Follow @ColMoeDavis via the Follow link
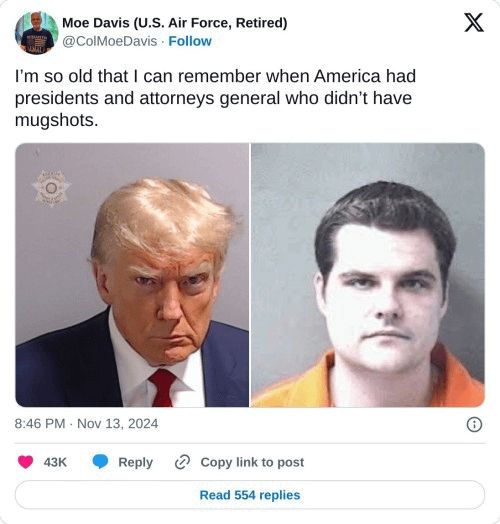This screenshot has width=500, height=524. coord(190,41)
